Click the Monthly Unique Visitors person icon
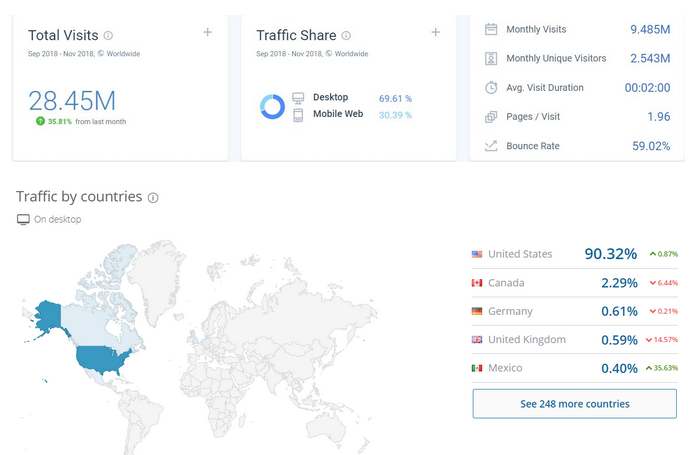Screen dimensions: 689x455 point(491,58)
